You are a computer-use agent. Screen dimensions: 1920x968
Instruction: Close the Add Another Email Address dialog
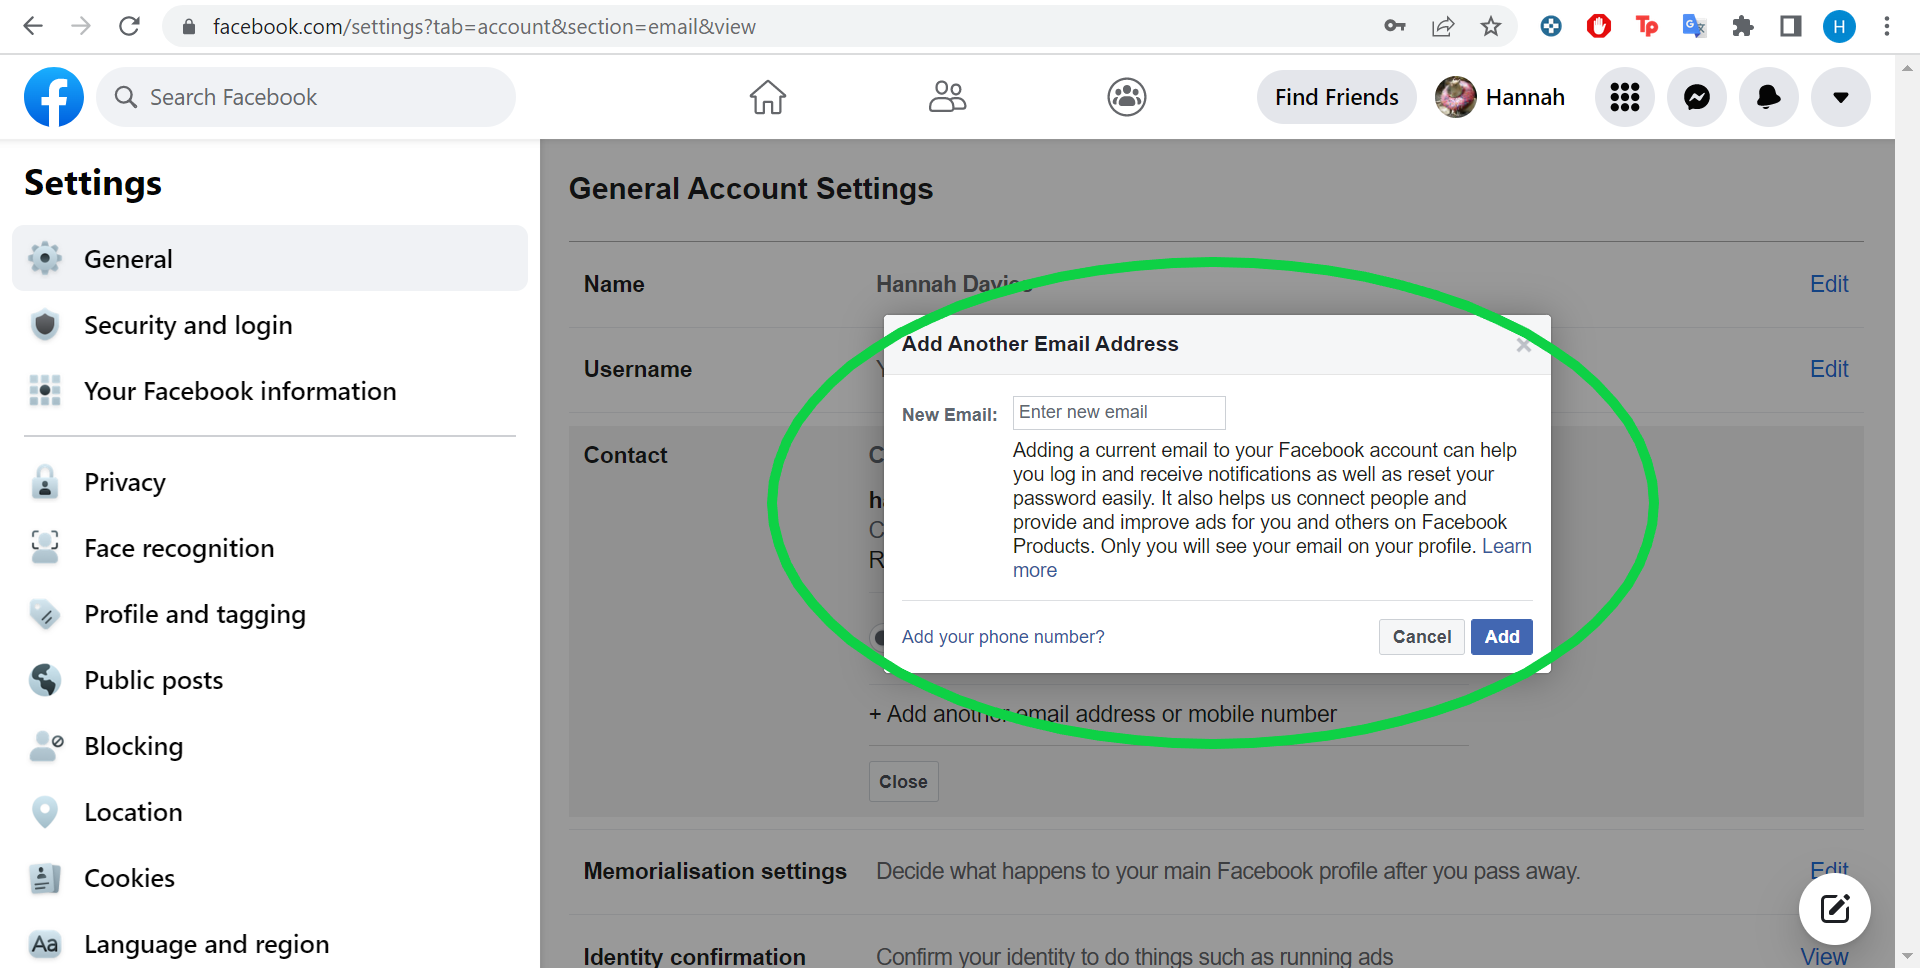pos(1523,345)
